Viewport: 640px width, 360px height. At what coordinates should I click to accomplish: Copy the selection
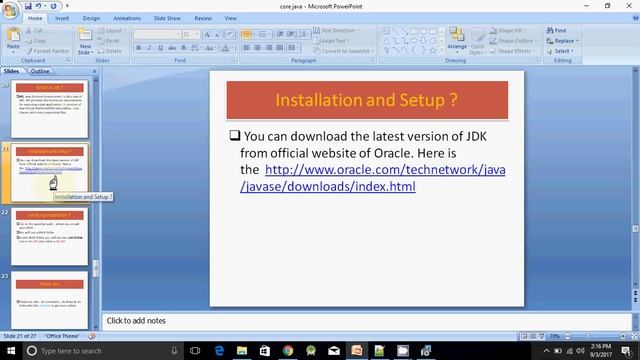coord(36,41)
